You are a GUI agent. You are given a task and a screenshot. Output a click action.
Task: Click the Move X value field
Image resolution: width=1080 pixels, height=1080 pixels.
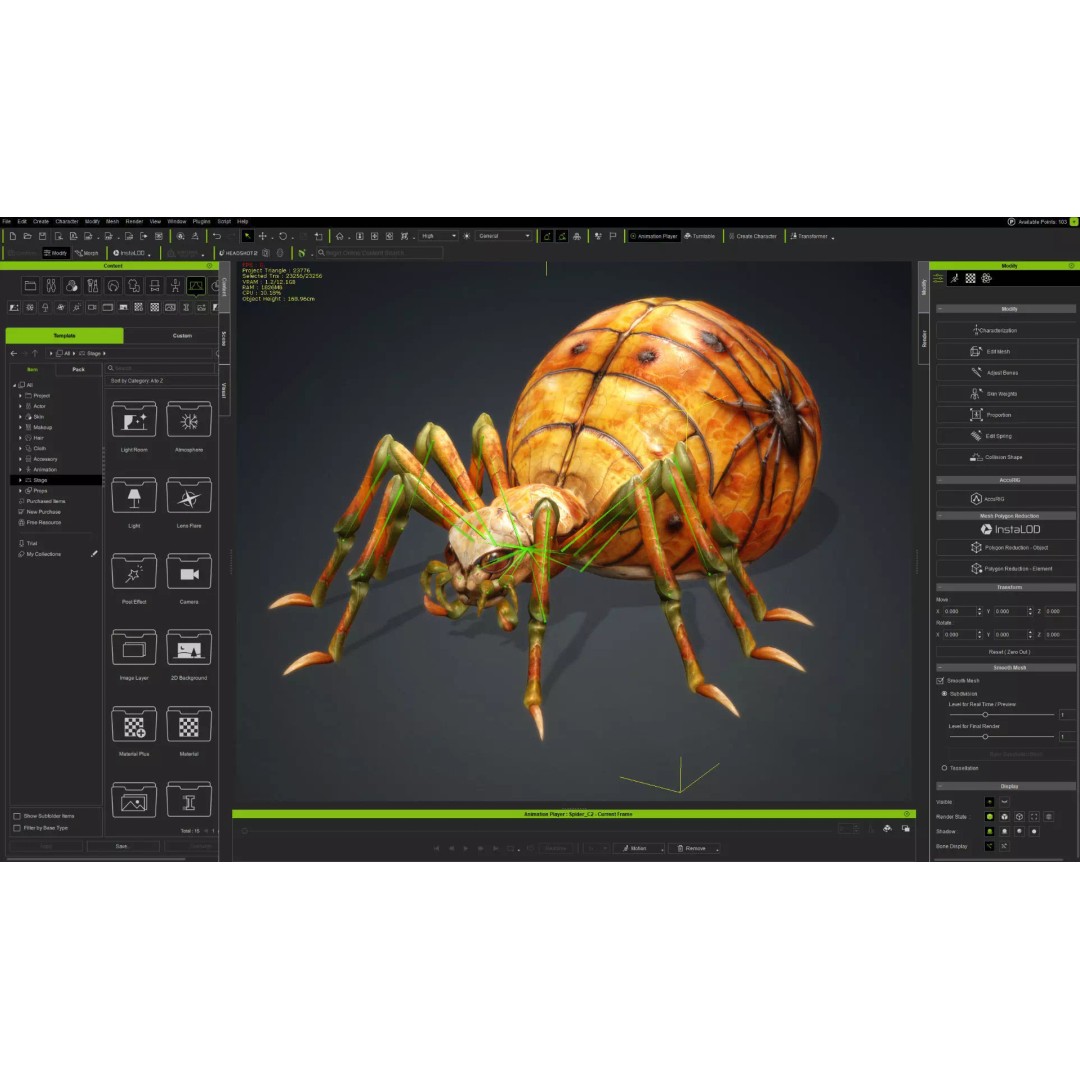(959, 612)
